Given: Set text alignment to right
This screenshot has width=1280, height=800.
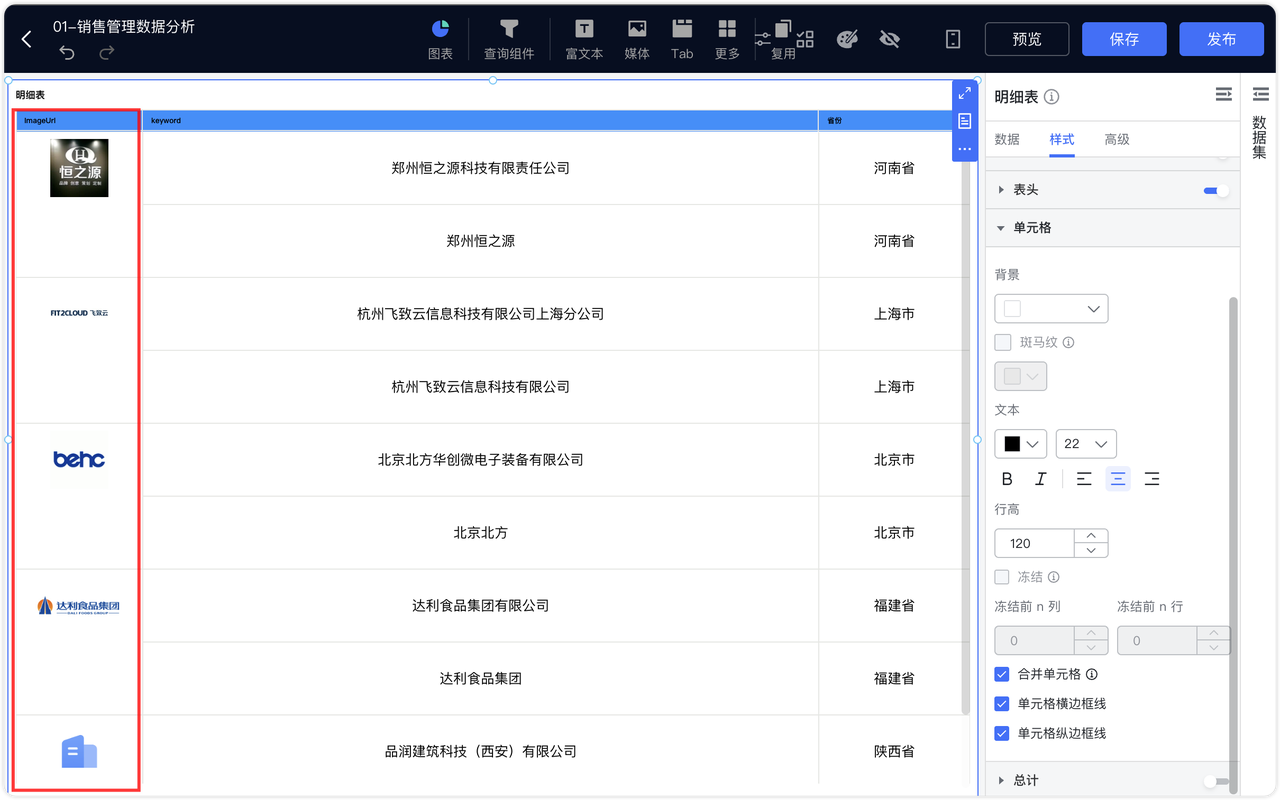Looking at the screenshot, I should (x=1152, y=478).
